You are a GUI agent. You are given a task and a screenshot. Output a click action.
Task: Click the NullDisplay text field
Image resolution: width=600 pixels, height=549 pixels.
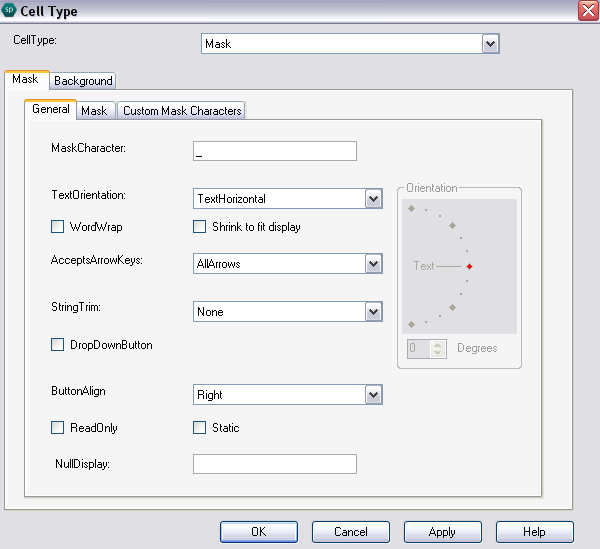(x=275, y=464)
